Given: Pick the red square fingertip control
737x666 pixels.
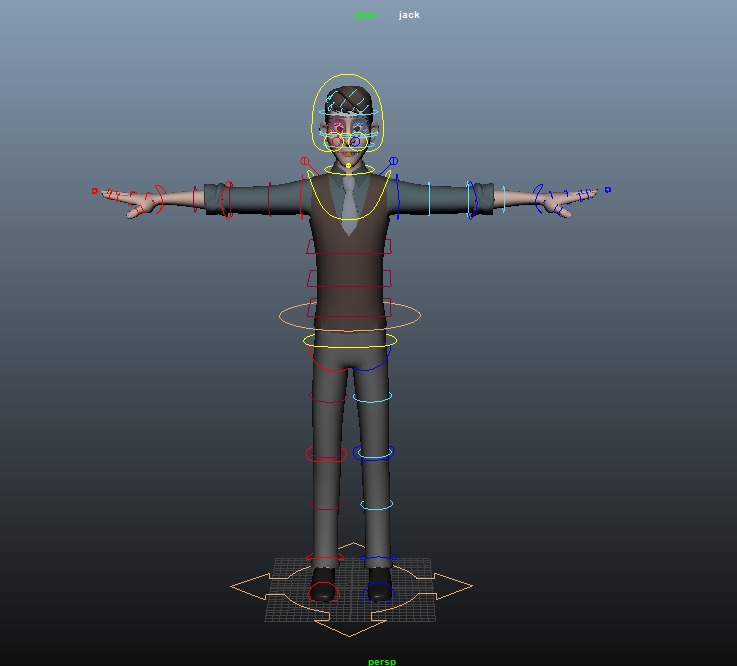Looking at the screenshot, I should 95,190.
